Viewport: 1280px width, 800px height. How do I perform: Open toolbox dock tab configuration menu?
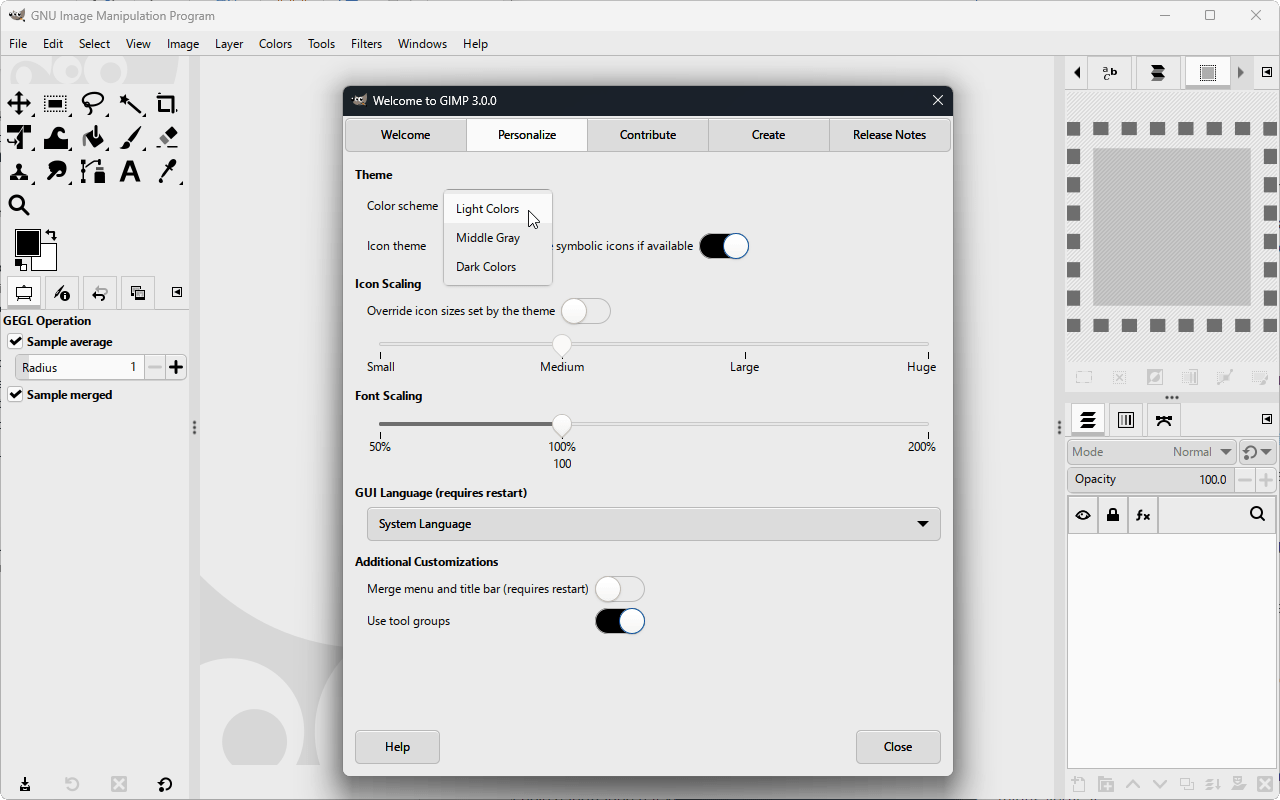177,292
